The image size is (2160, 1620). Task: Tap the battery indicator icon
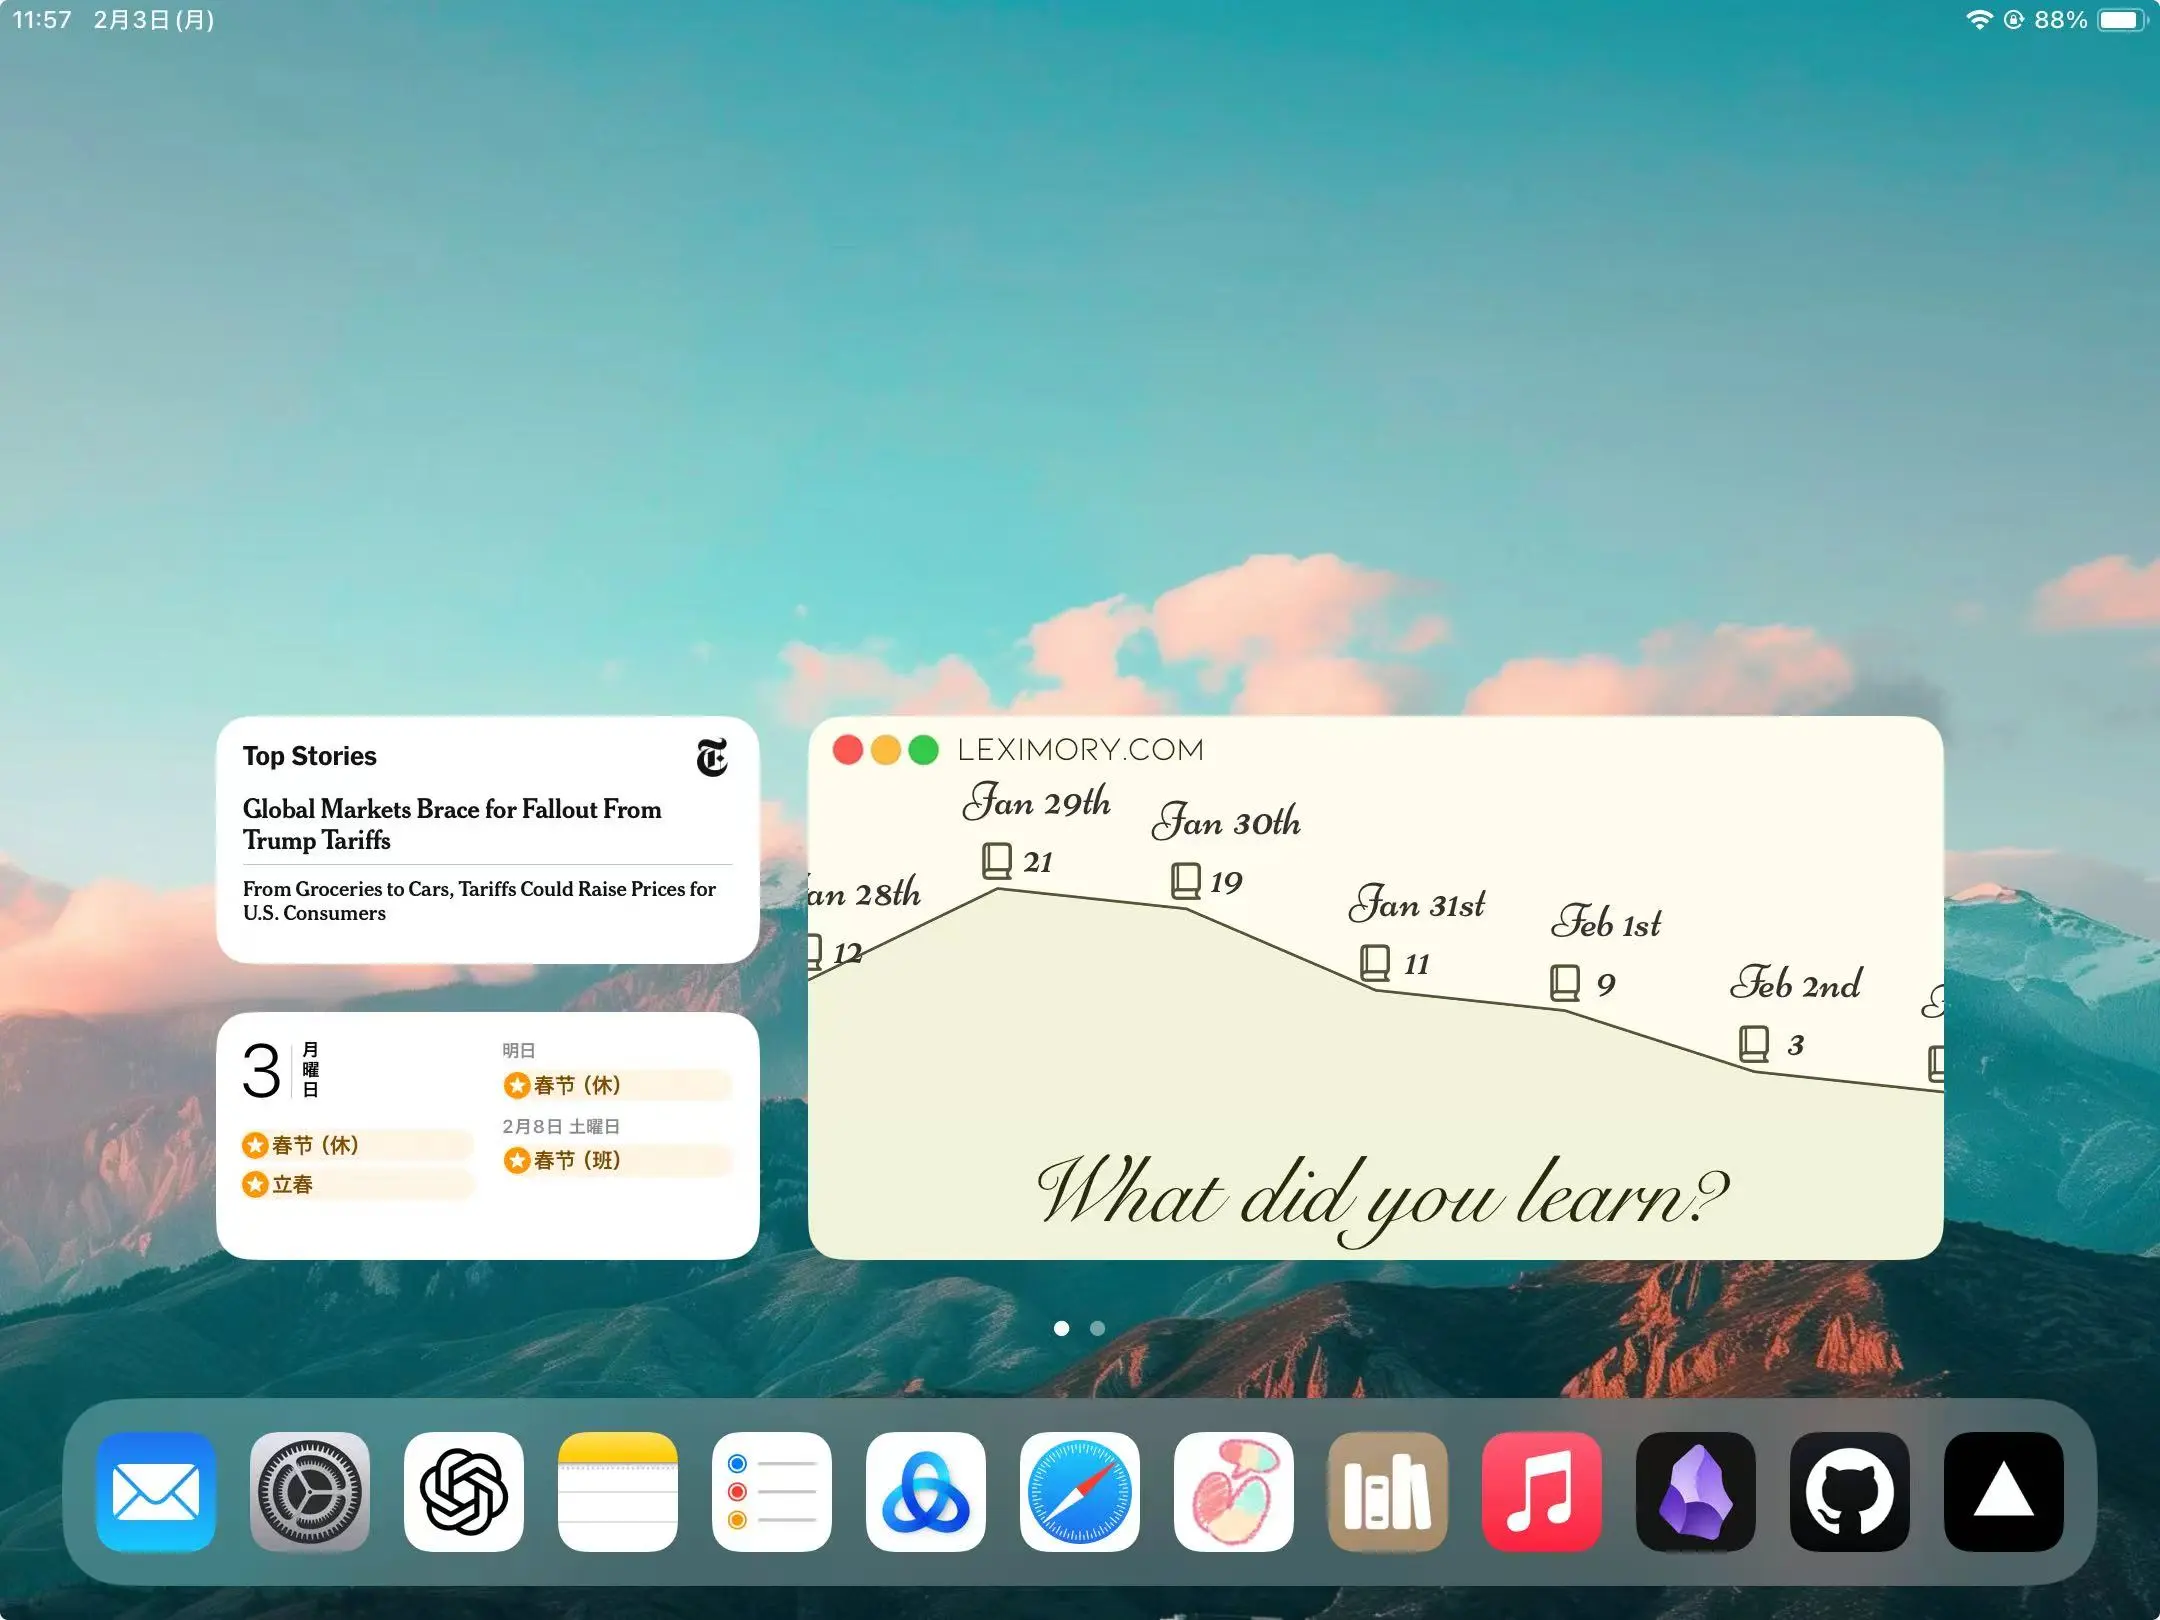pyautogui.click(x=2123, y=20)
